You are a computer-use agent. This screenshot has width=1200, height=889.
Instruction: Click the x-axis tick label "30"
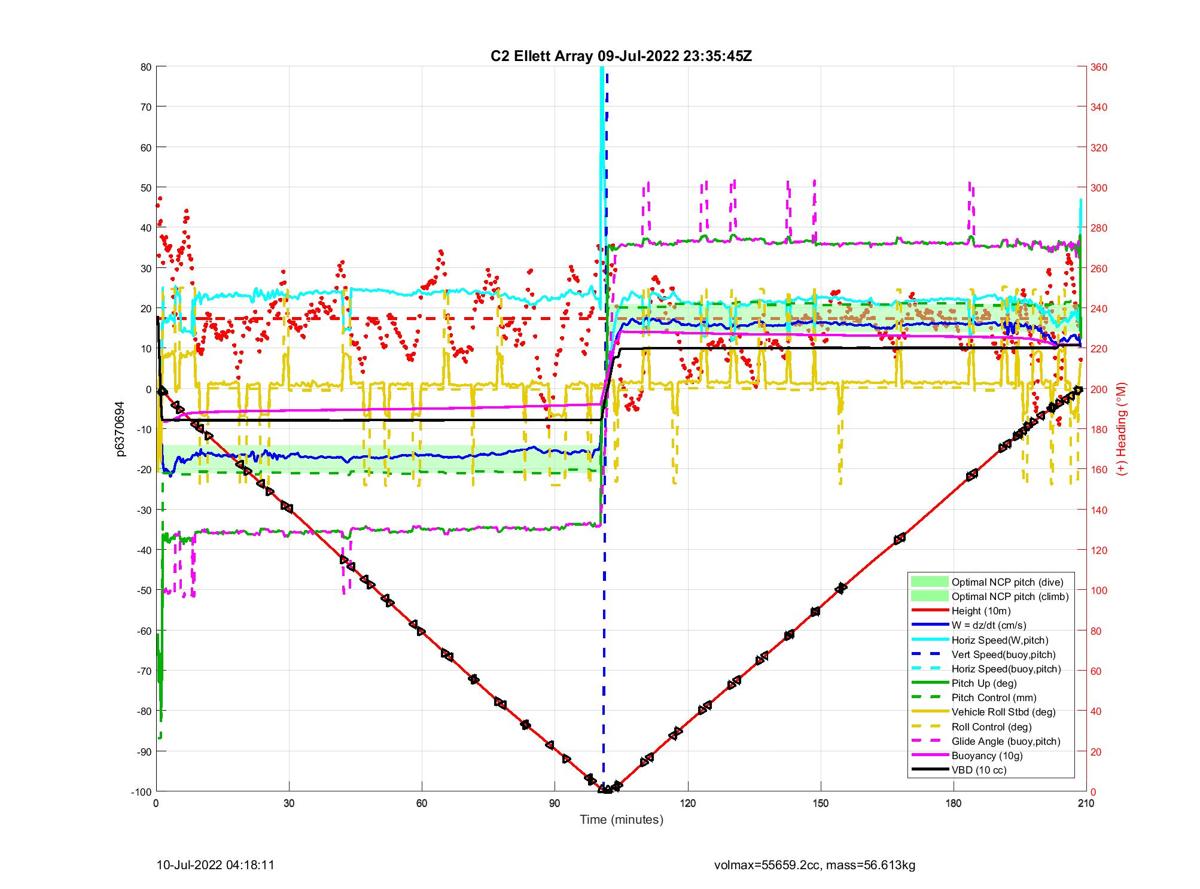point(289,803)
